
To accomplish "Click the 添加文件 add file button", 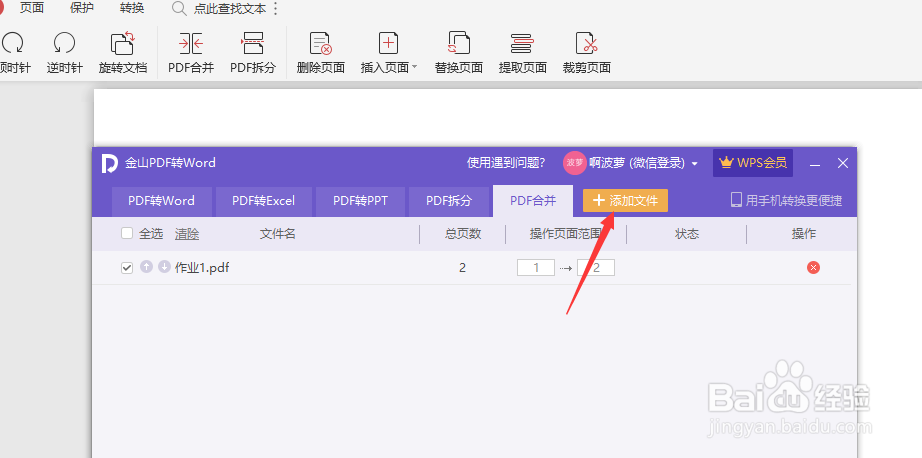I will coord(625,200).
